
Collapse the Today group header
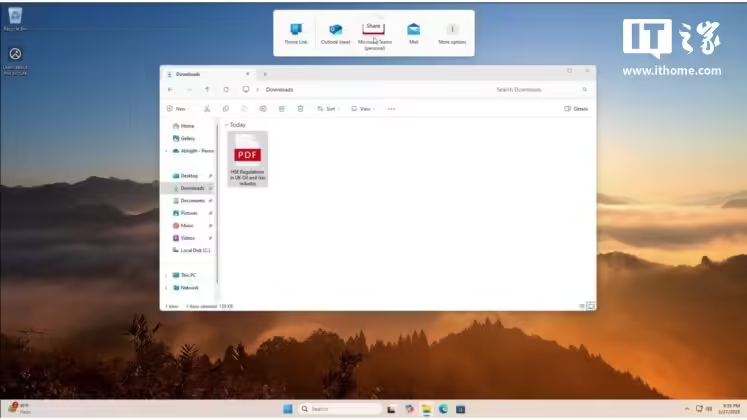click(225, 125)
